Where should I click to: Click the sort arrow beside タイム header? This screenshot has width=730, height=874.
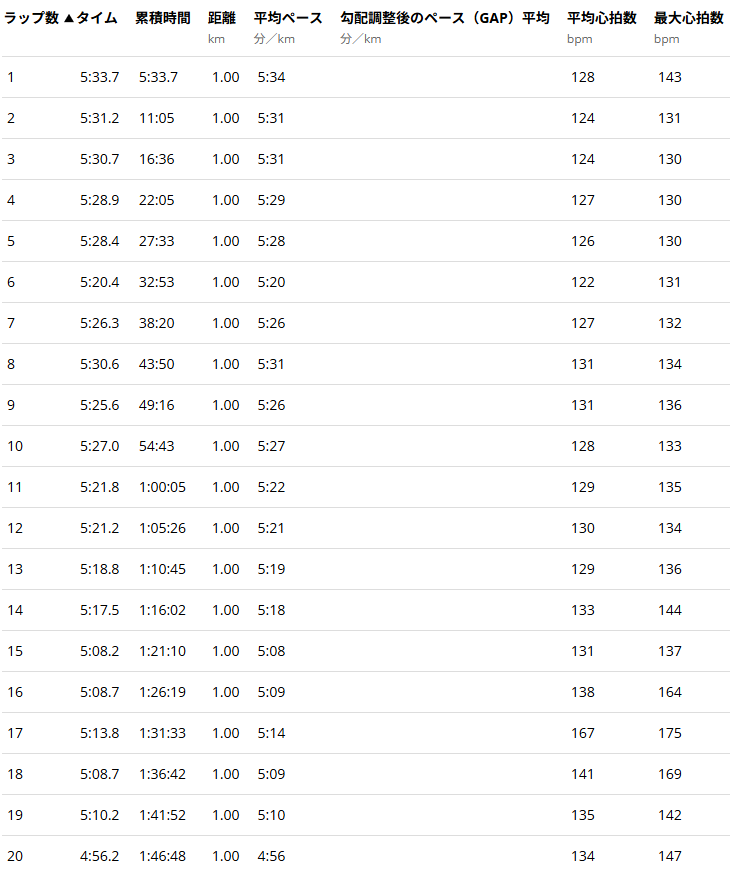[68, 19]
